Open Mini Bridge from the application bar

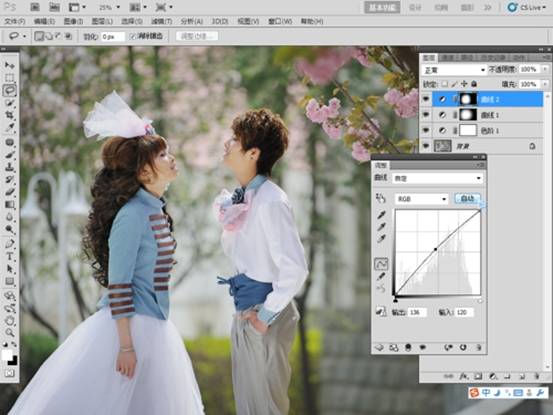[x=54, y=7]
